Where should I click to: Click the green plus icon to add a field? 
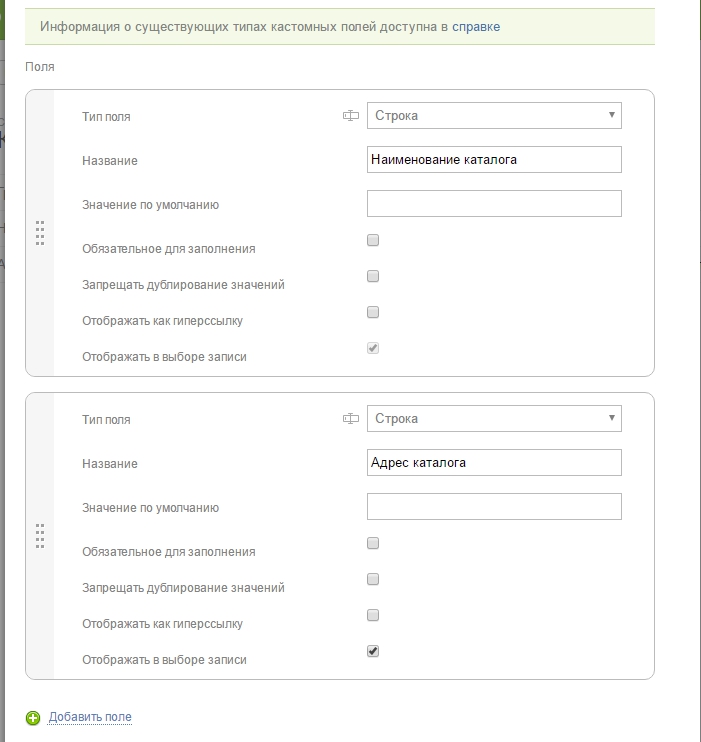click(33, 717)
